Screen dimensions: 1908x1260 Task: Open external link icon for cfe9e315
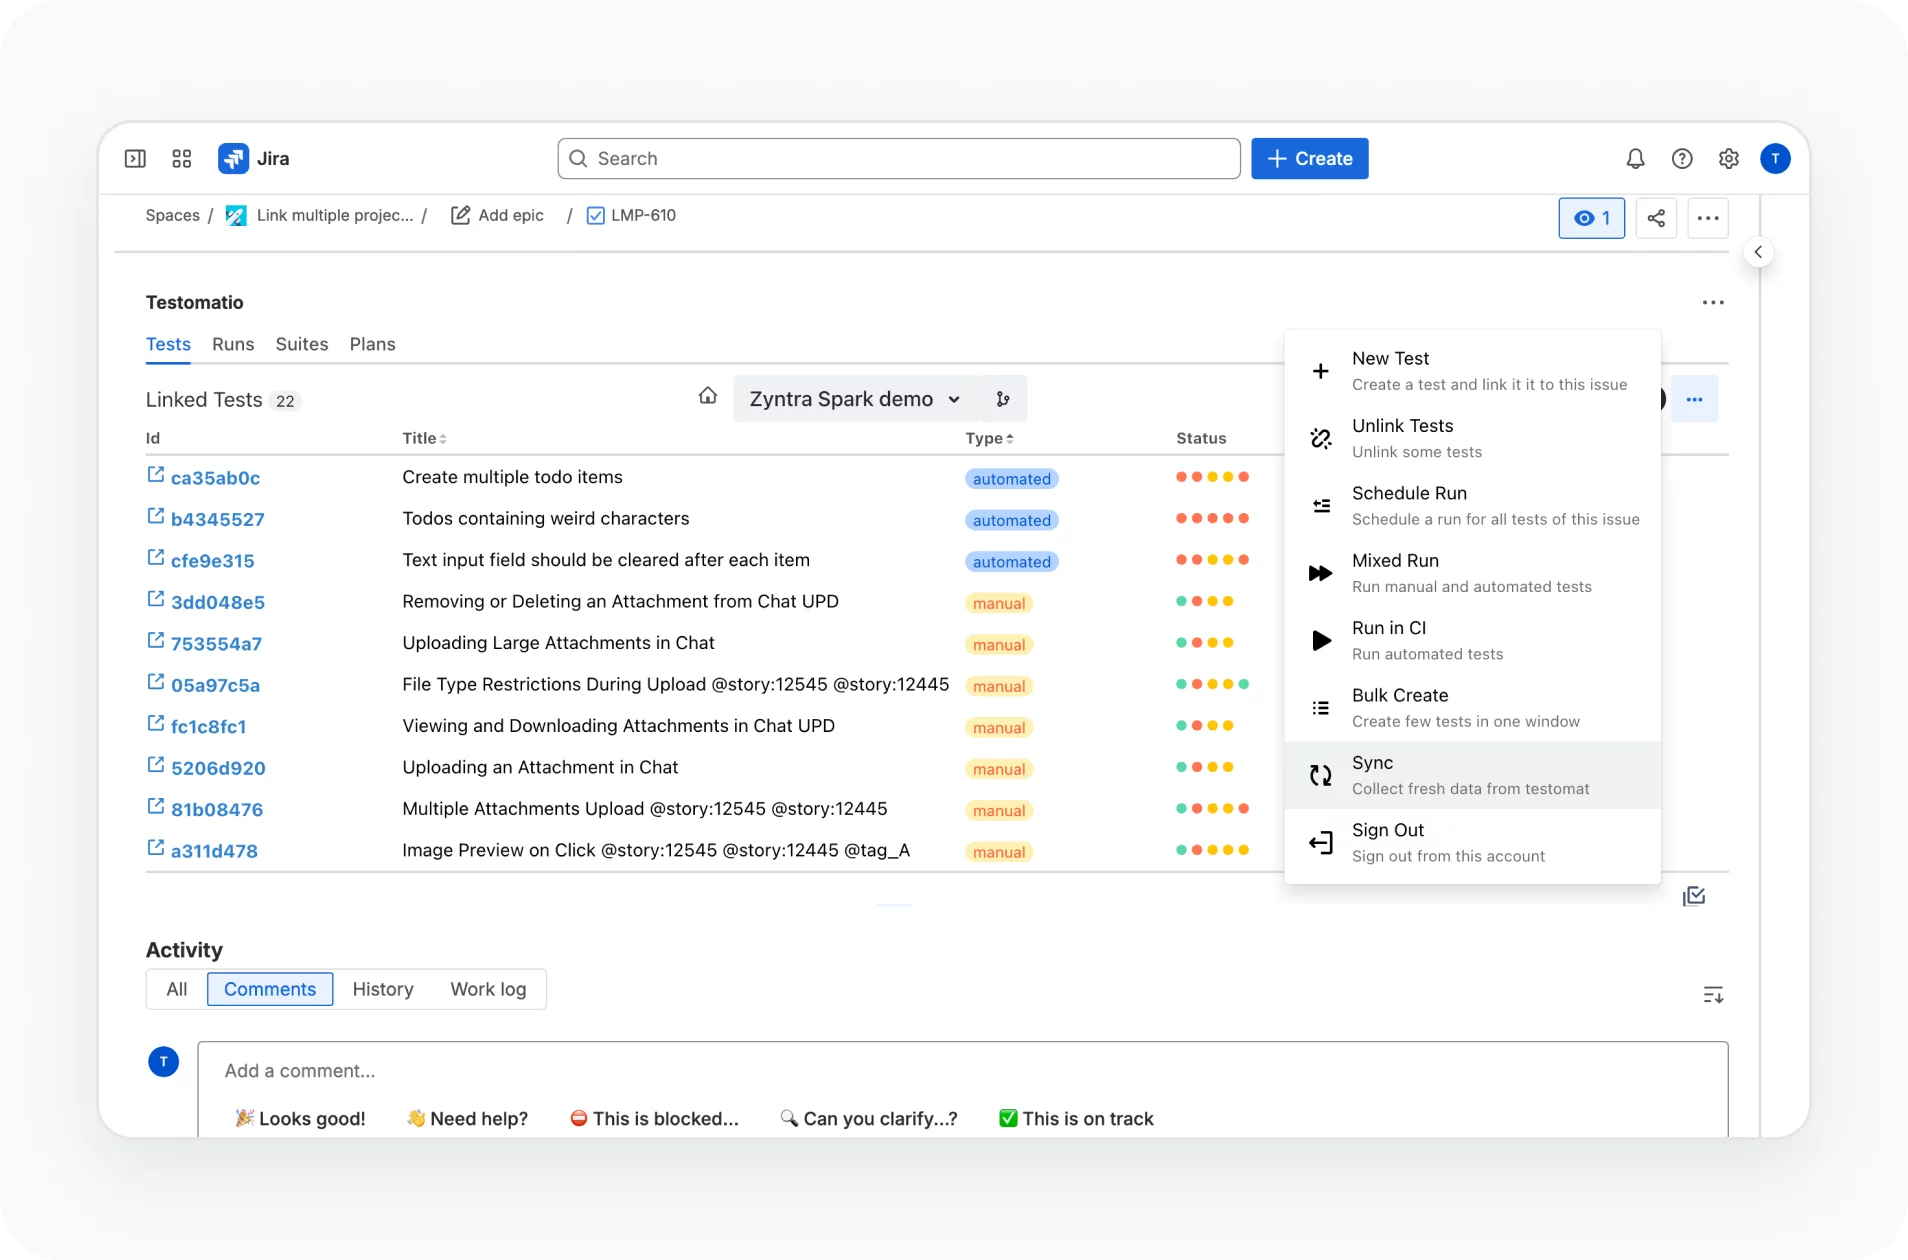(155, 558)
